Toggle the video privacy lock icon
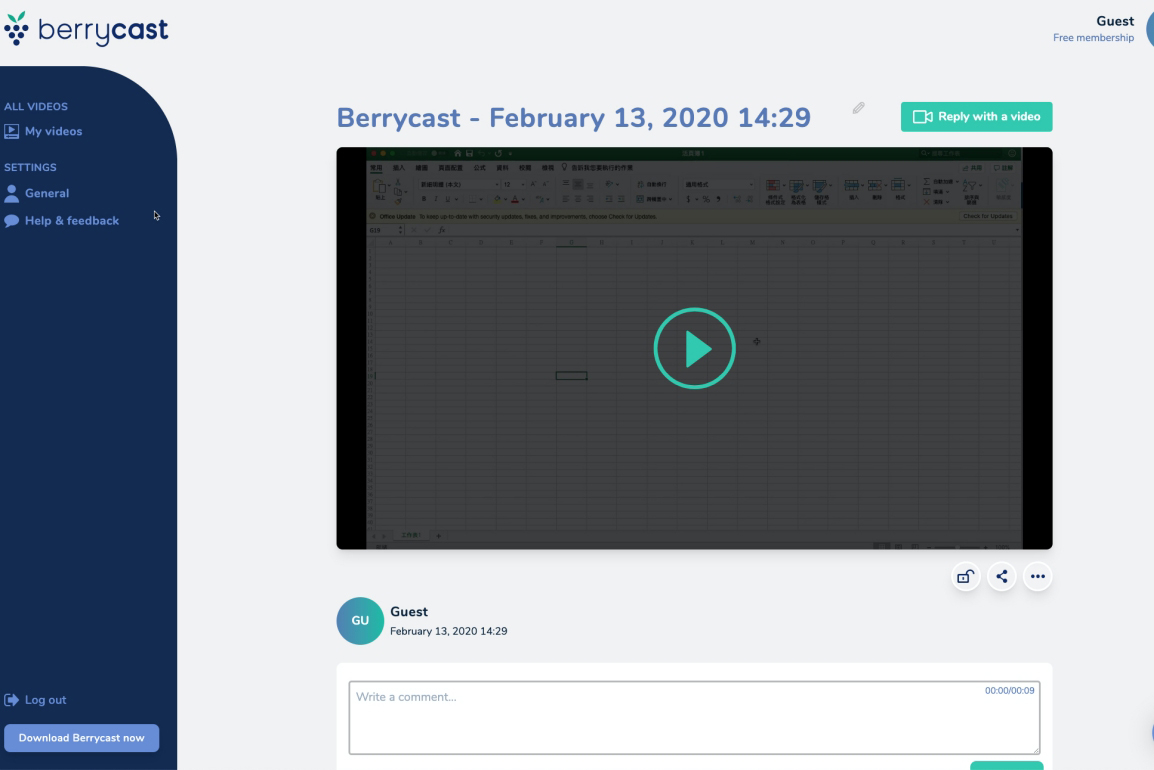The image size is (1154, 770). pyautogui.click(x=965, y=576)
